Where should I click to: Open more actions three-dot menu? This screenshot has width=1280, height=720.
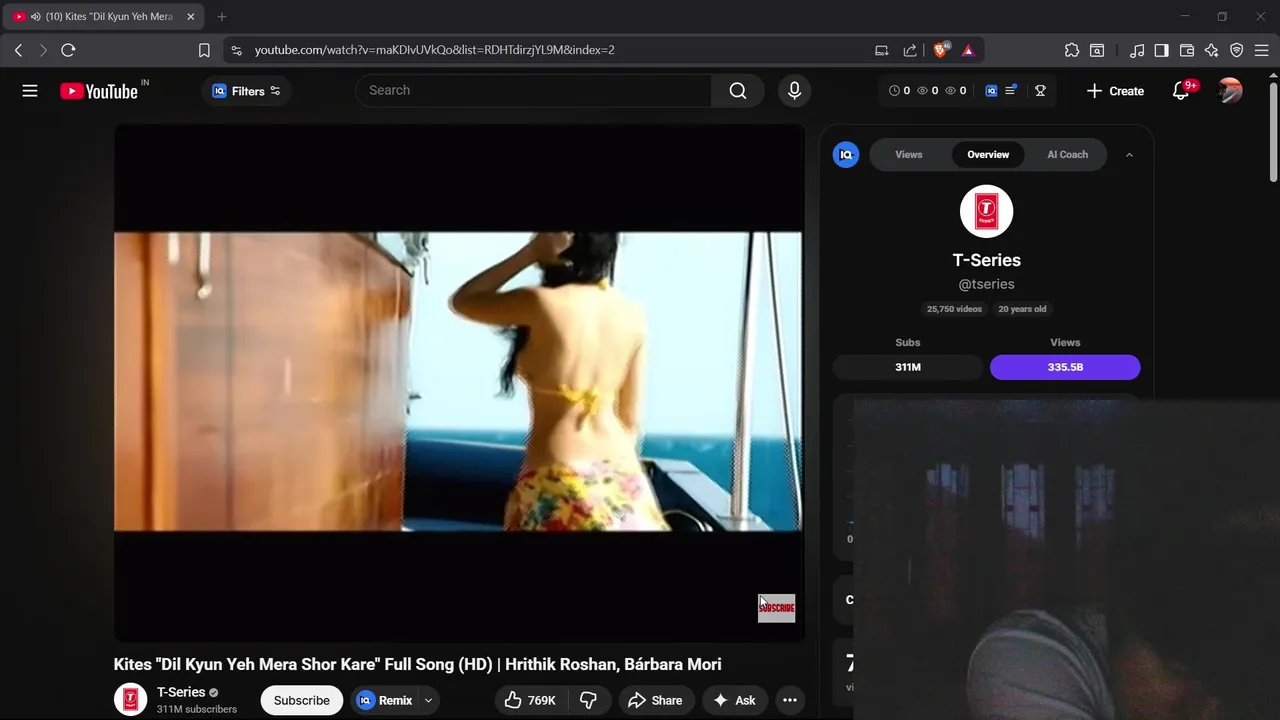coord(790,700)
